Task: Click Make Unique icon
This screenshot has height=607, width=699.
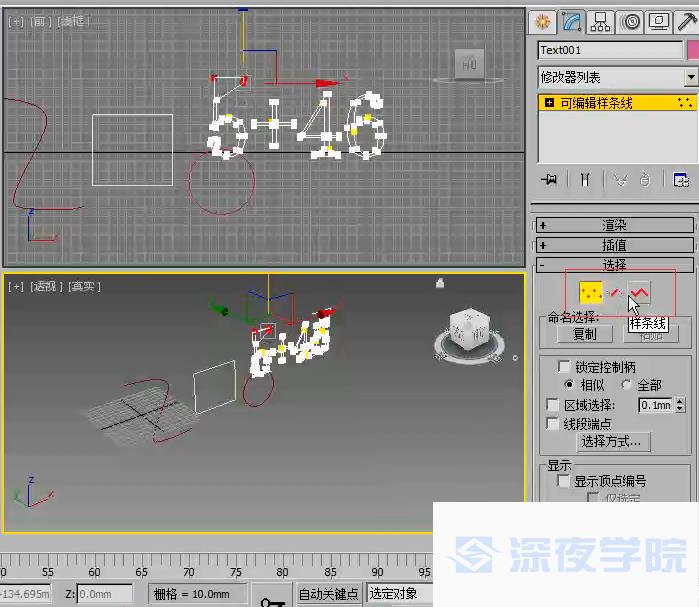Action: pyautogui.click(x=621, y=180)
